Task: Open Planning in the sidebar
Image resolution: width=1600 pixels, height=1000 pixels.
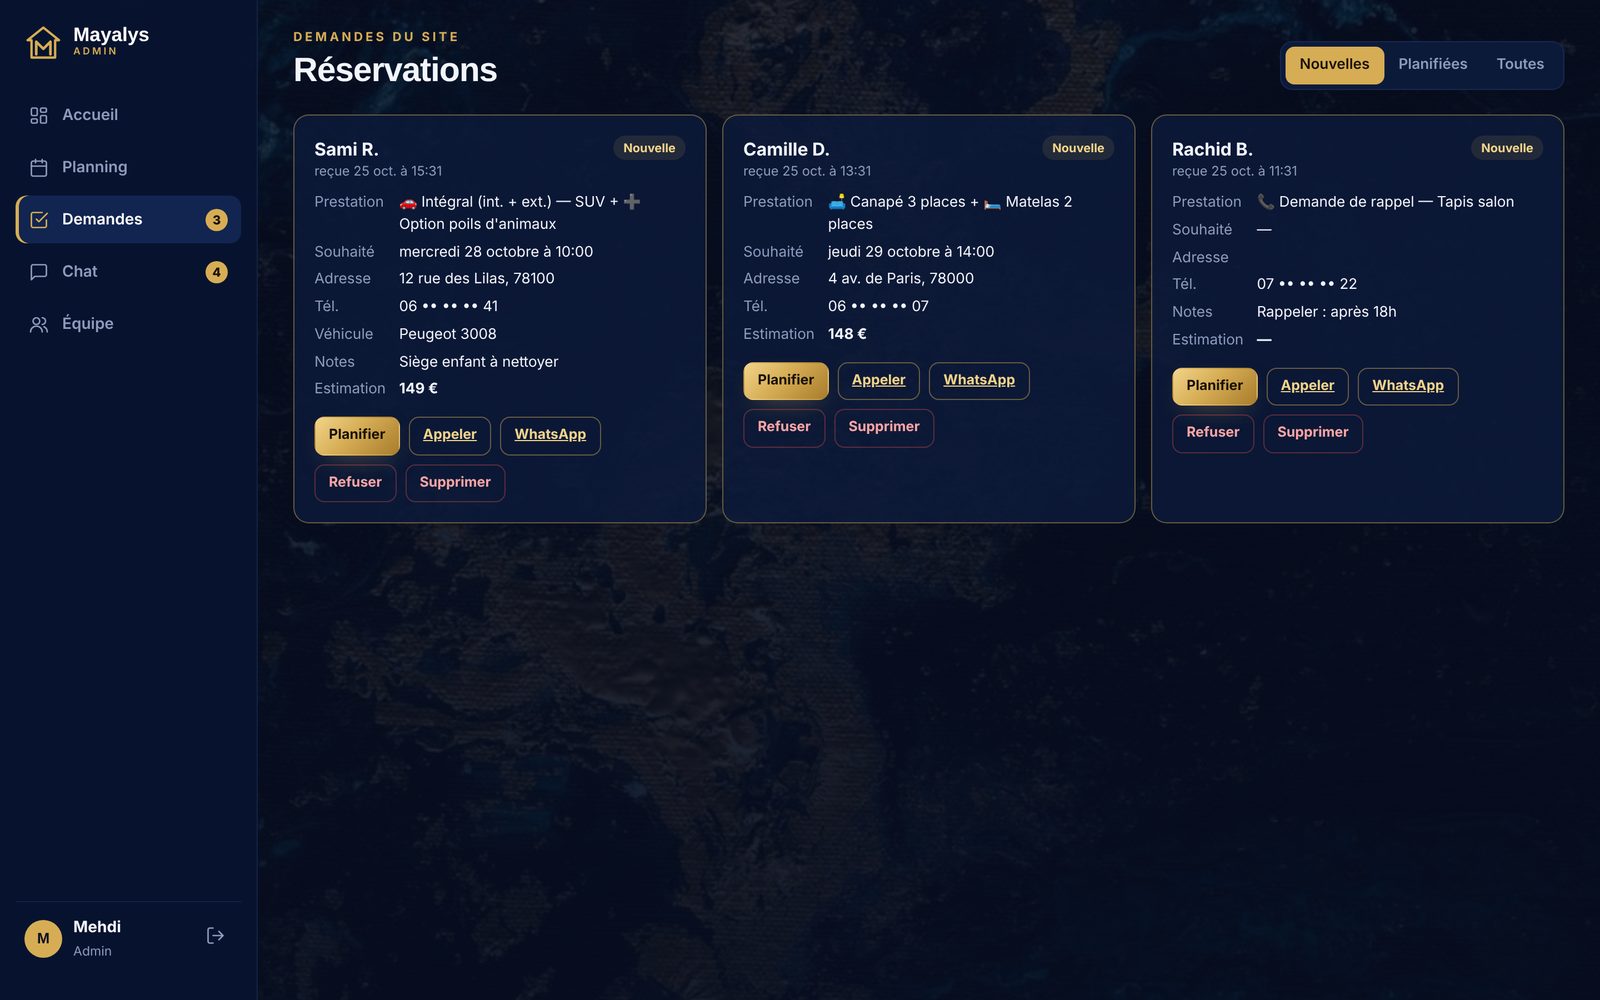Action: [128, 167]
